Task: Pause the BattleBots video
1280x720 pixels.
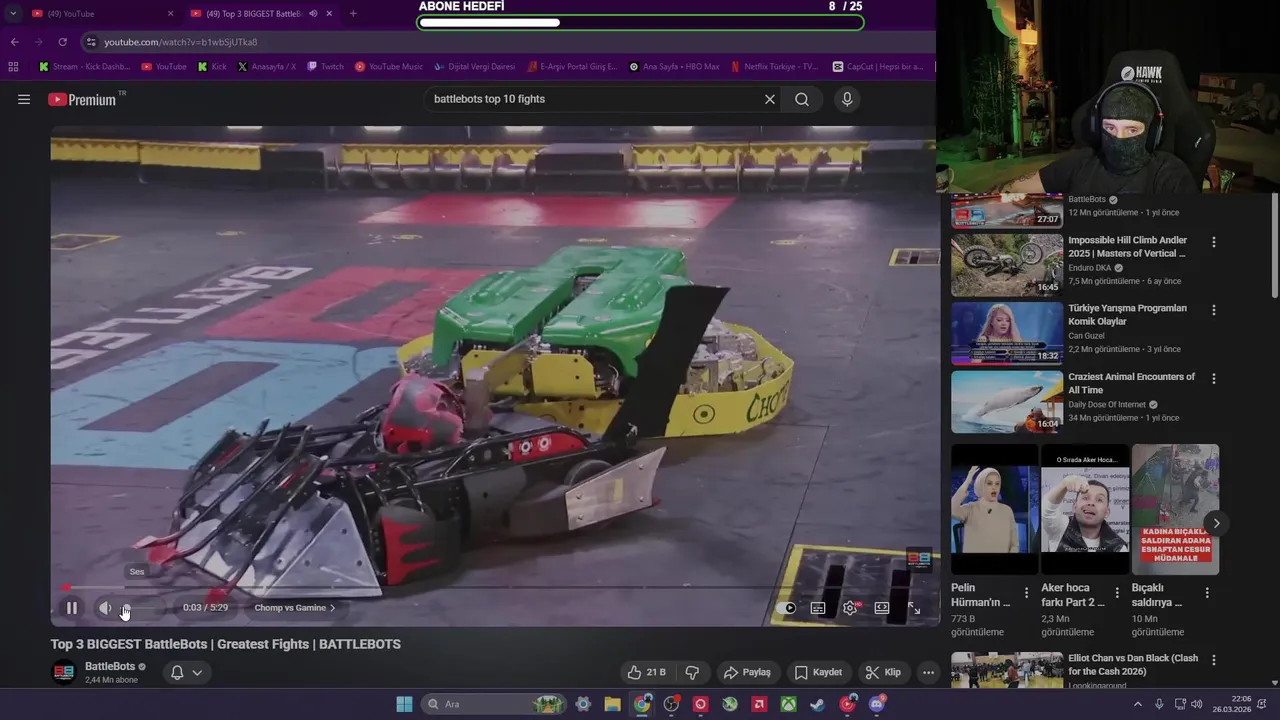Action: (x=72, y=608)
